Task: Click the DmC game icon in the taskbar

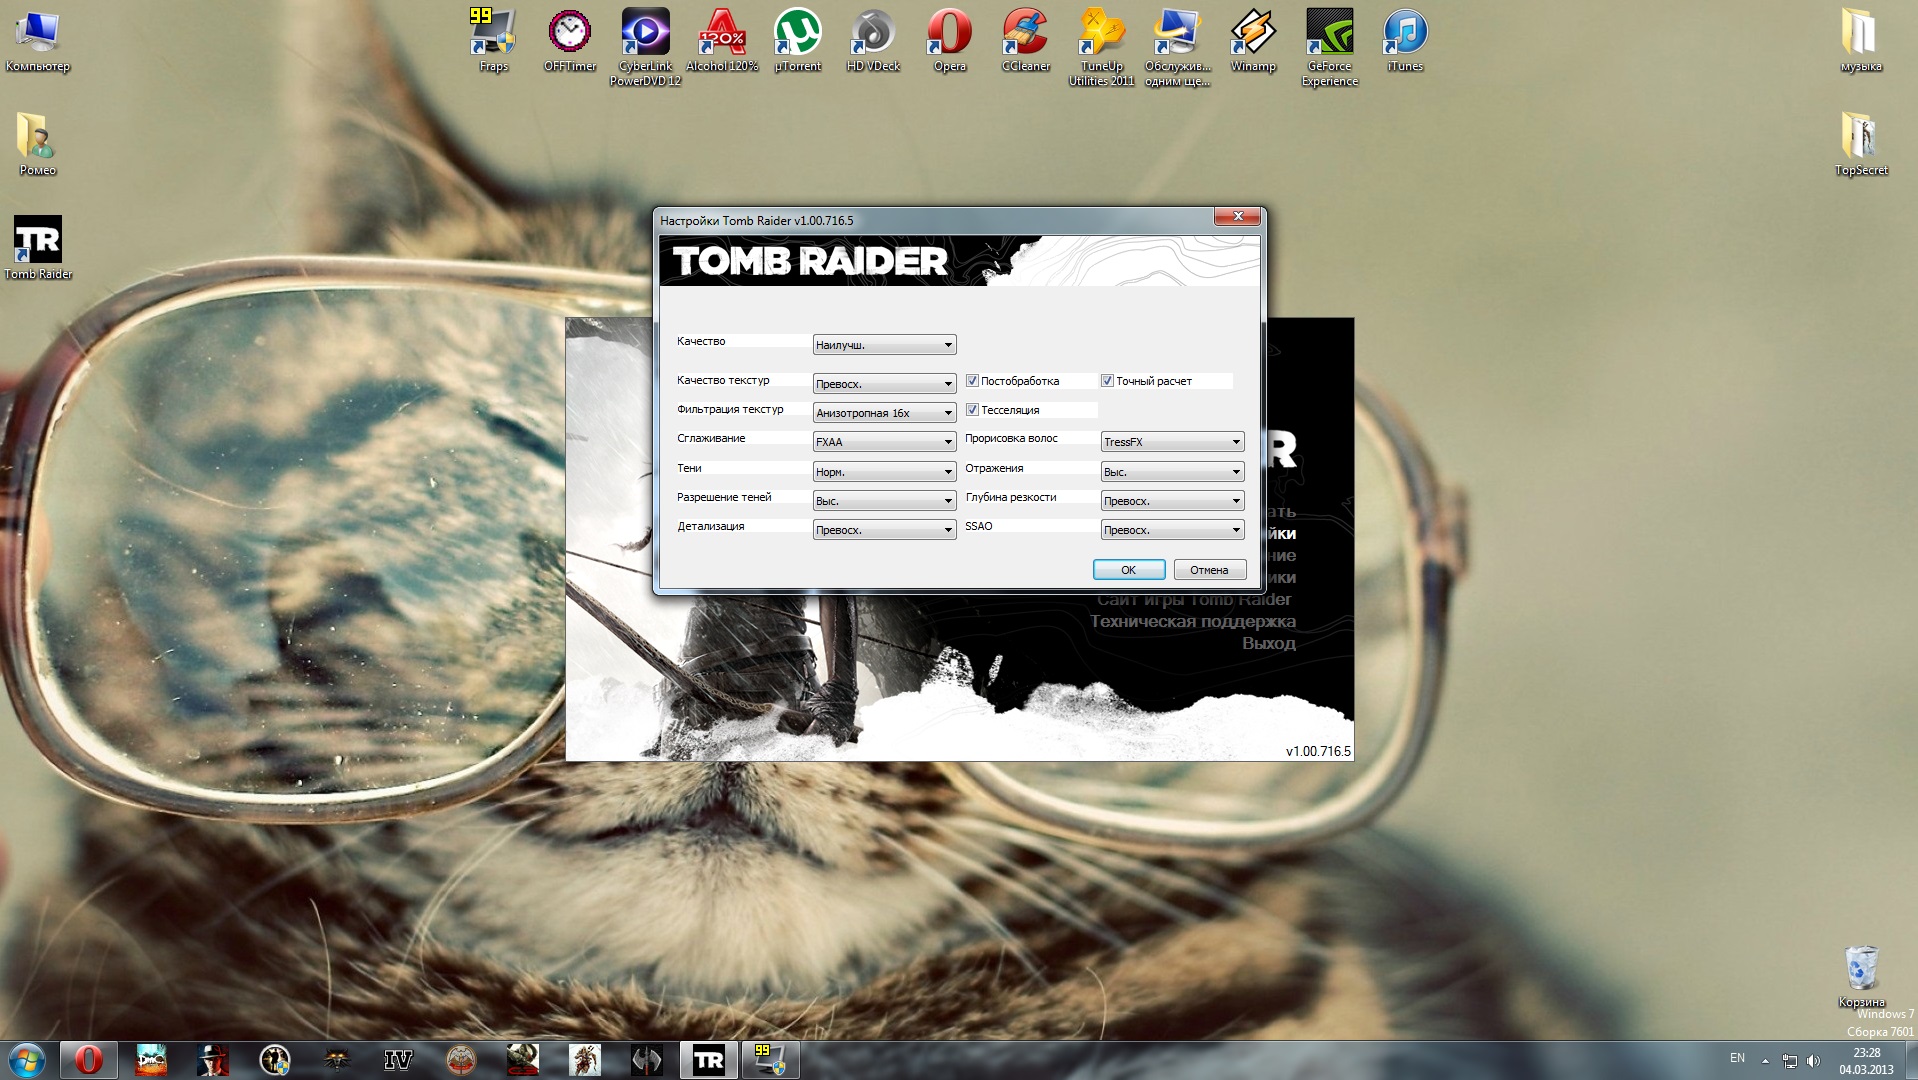Action: 151,1060
